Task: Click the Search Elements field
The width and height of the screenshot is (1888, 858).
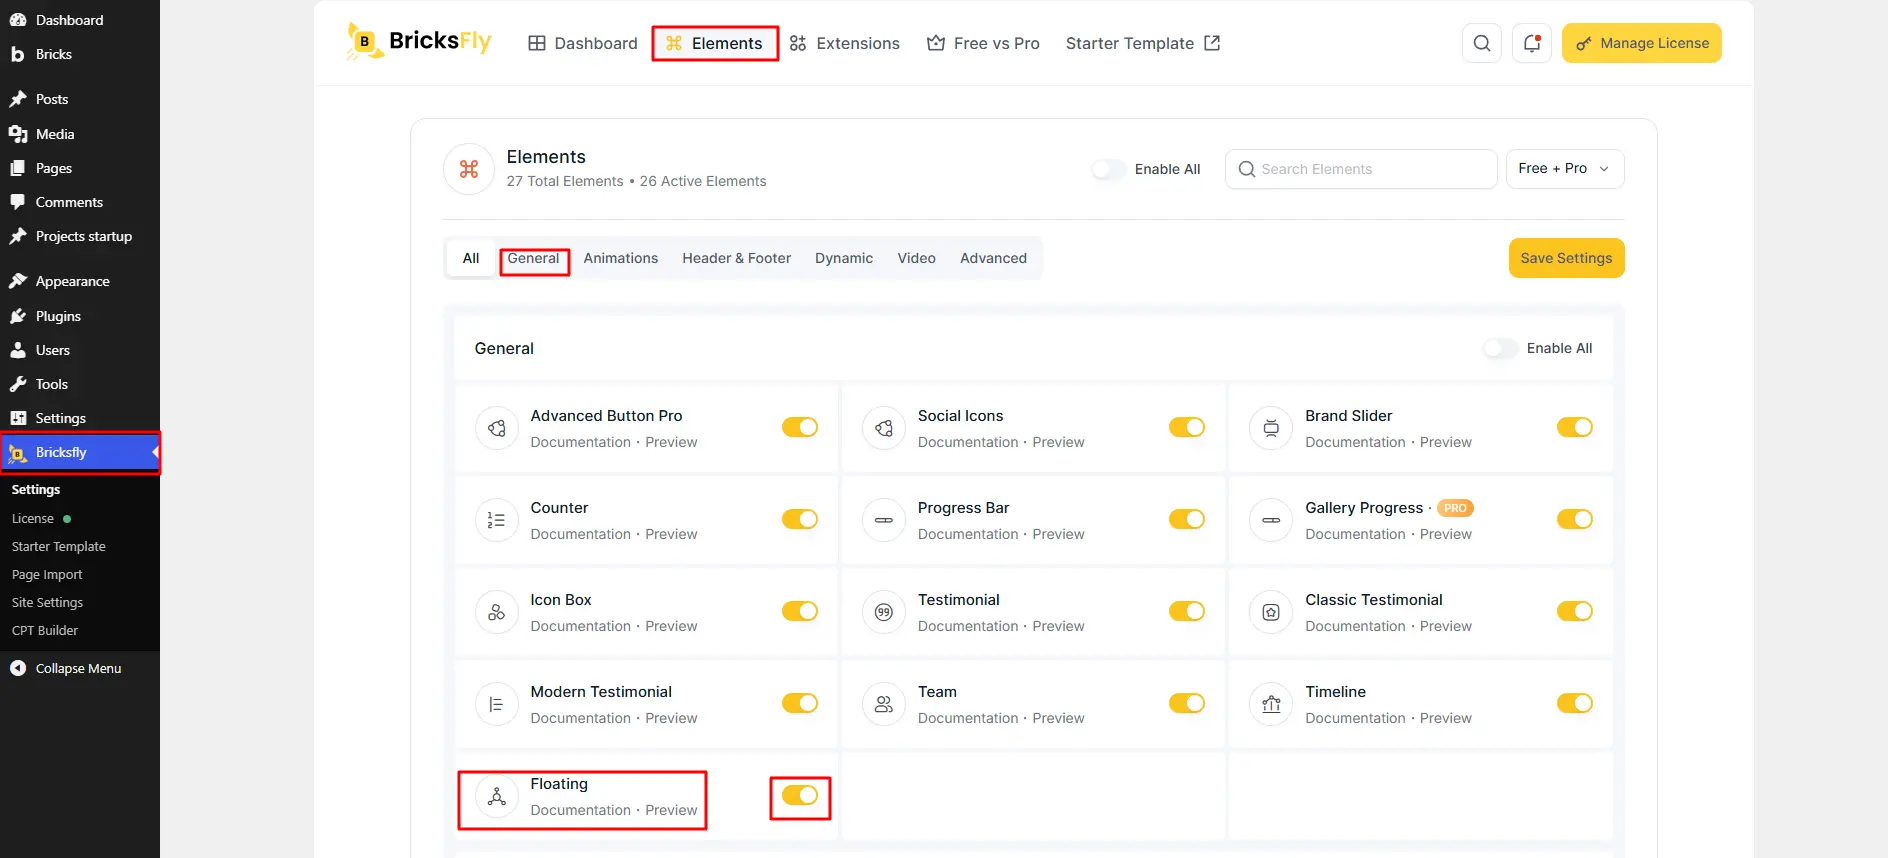Action: tap(1361, 169)
